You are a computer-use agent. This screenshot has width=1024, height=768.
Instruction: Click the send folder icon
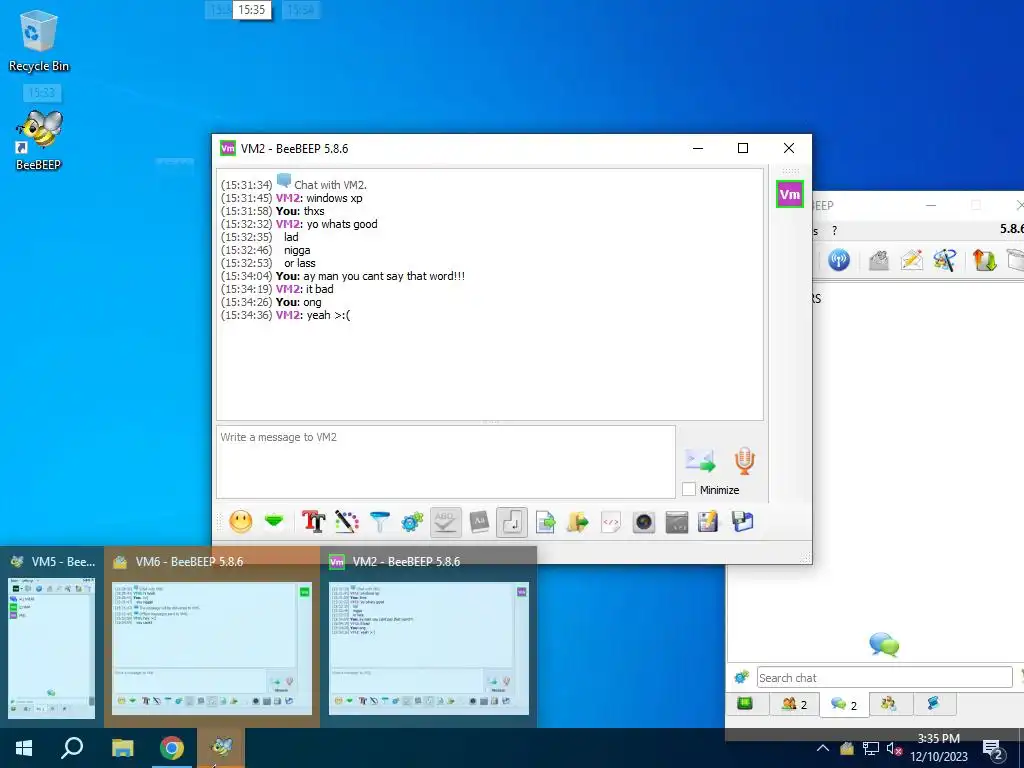point(577,522)
